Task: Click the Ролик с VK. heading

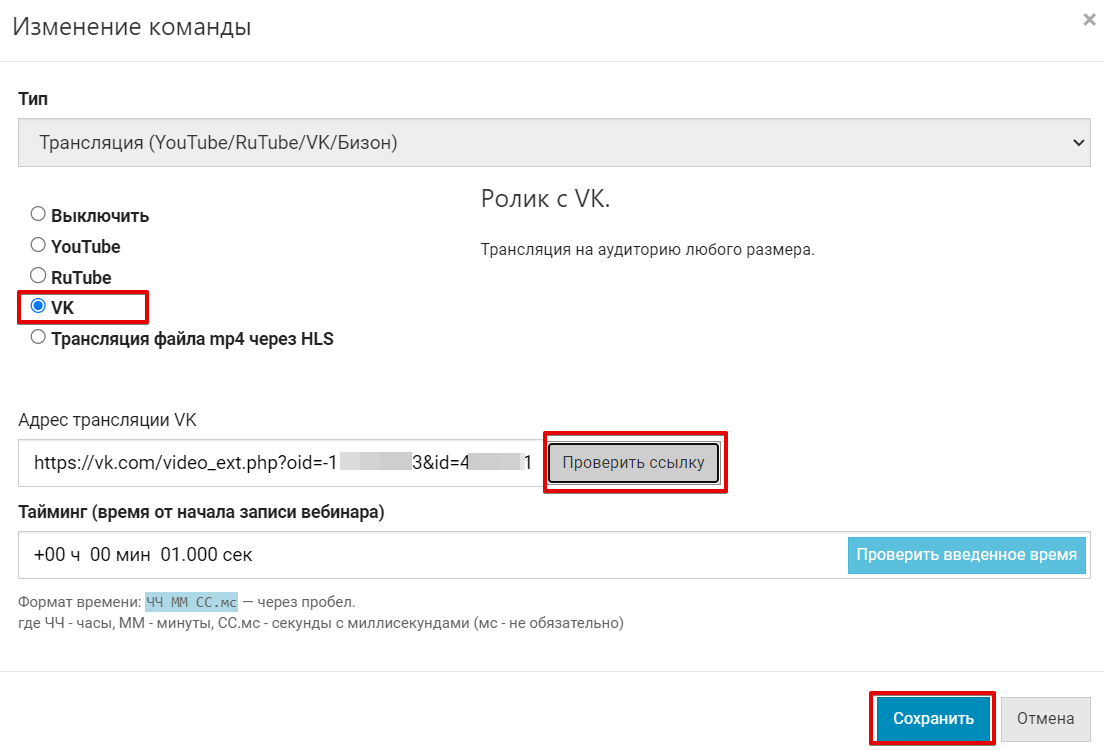Action: tap(545, 199)
